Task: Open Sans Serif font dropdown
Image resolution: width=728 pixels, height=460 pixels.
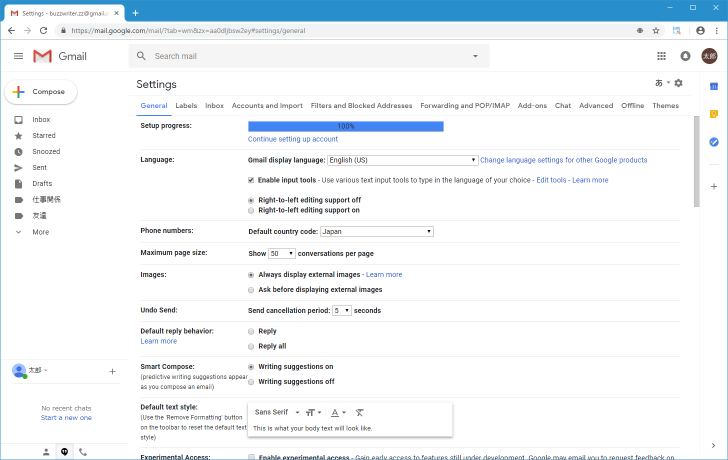Action: click(277, 412)
